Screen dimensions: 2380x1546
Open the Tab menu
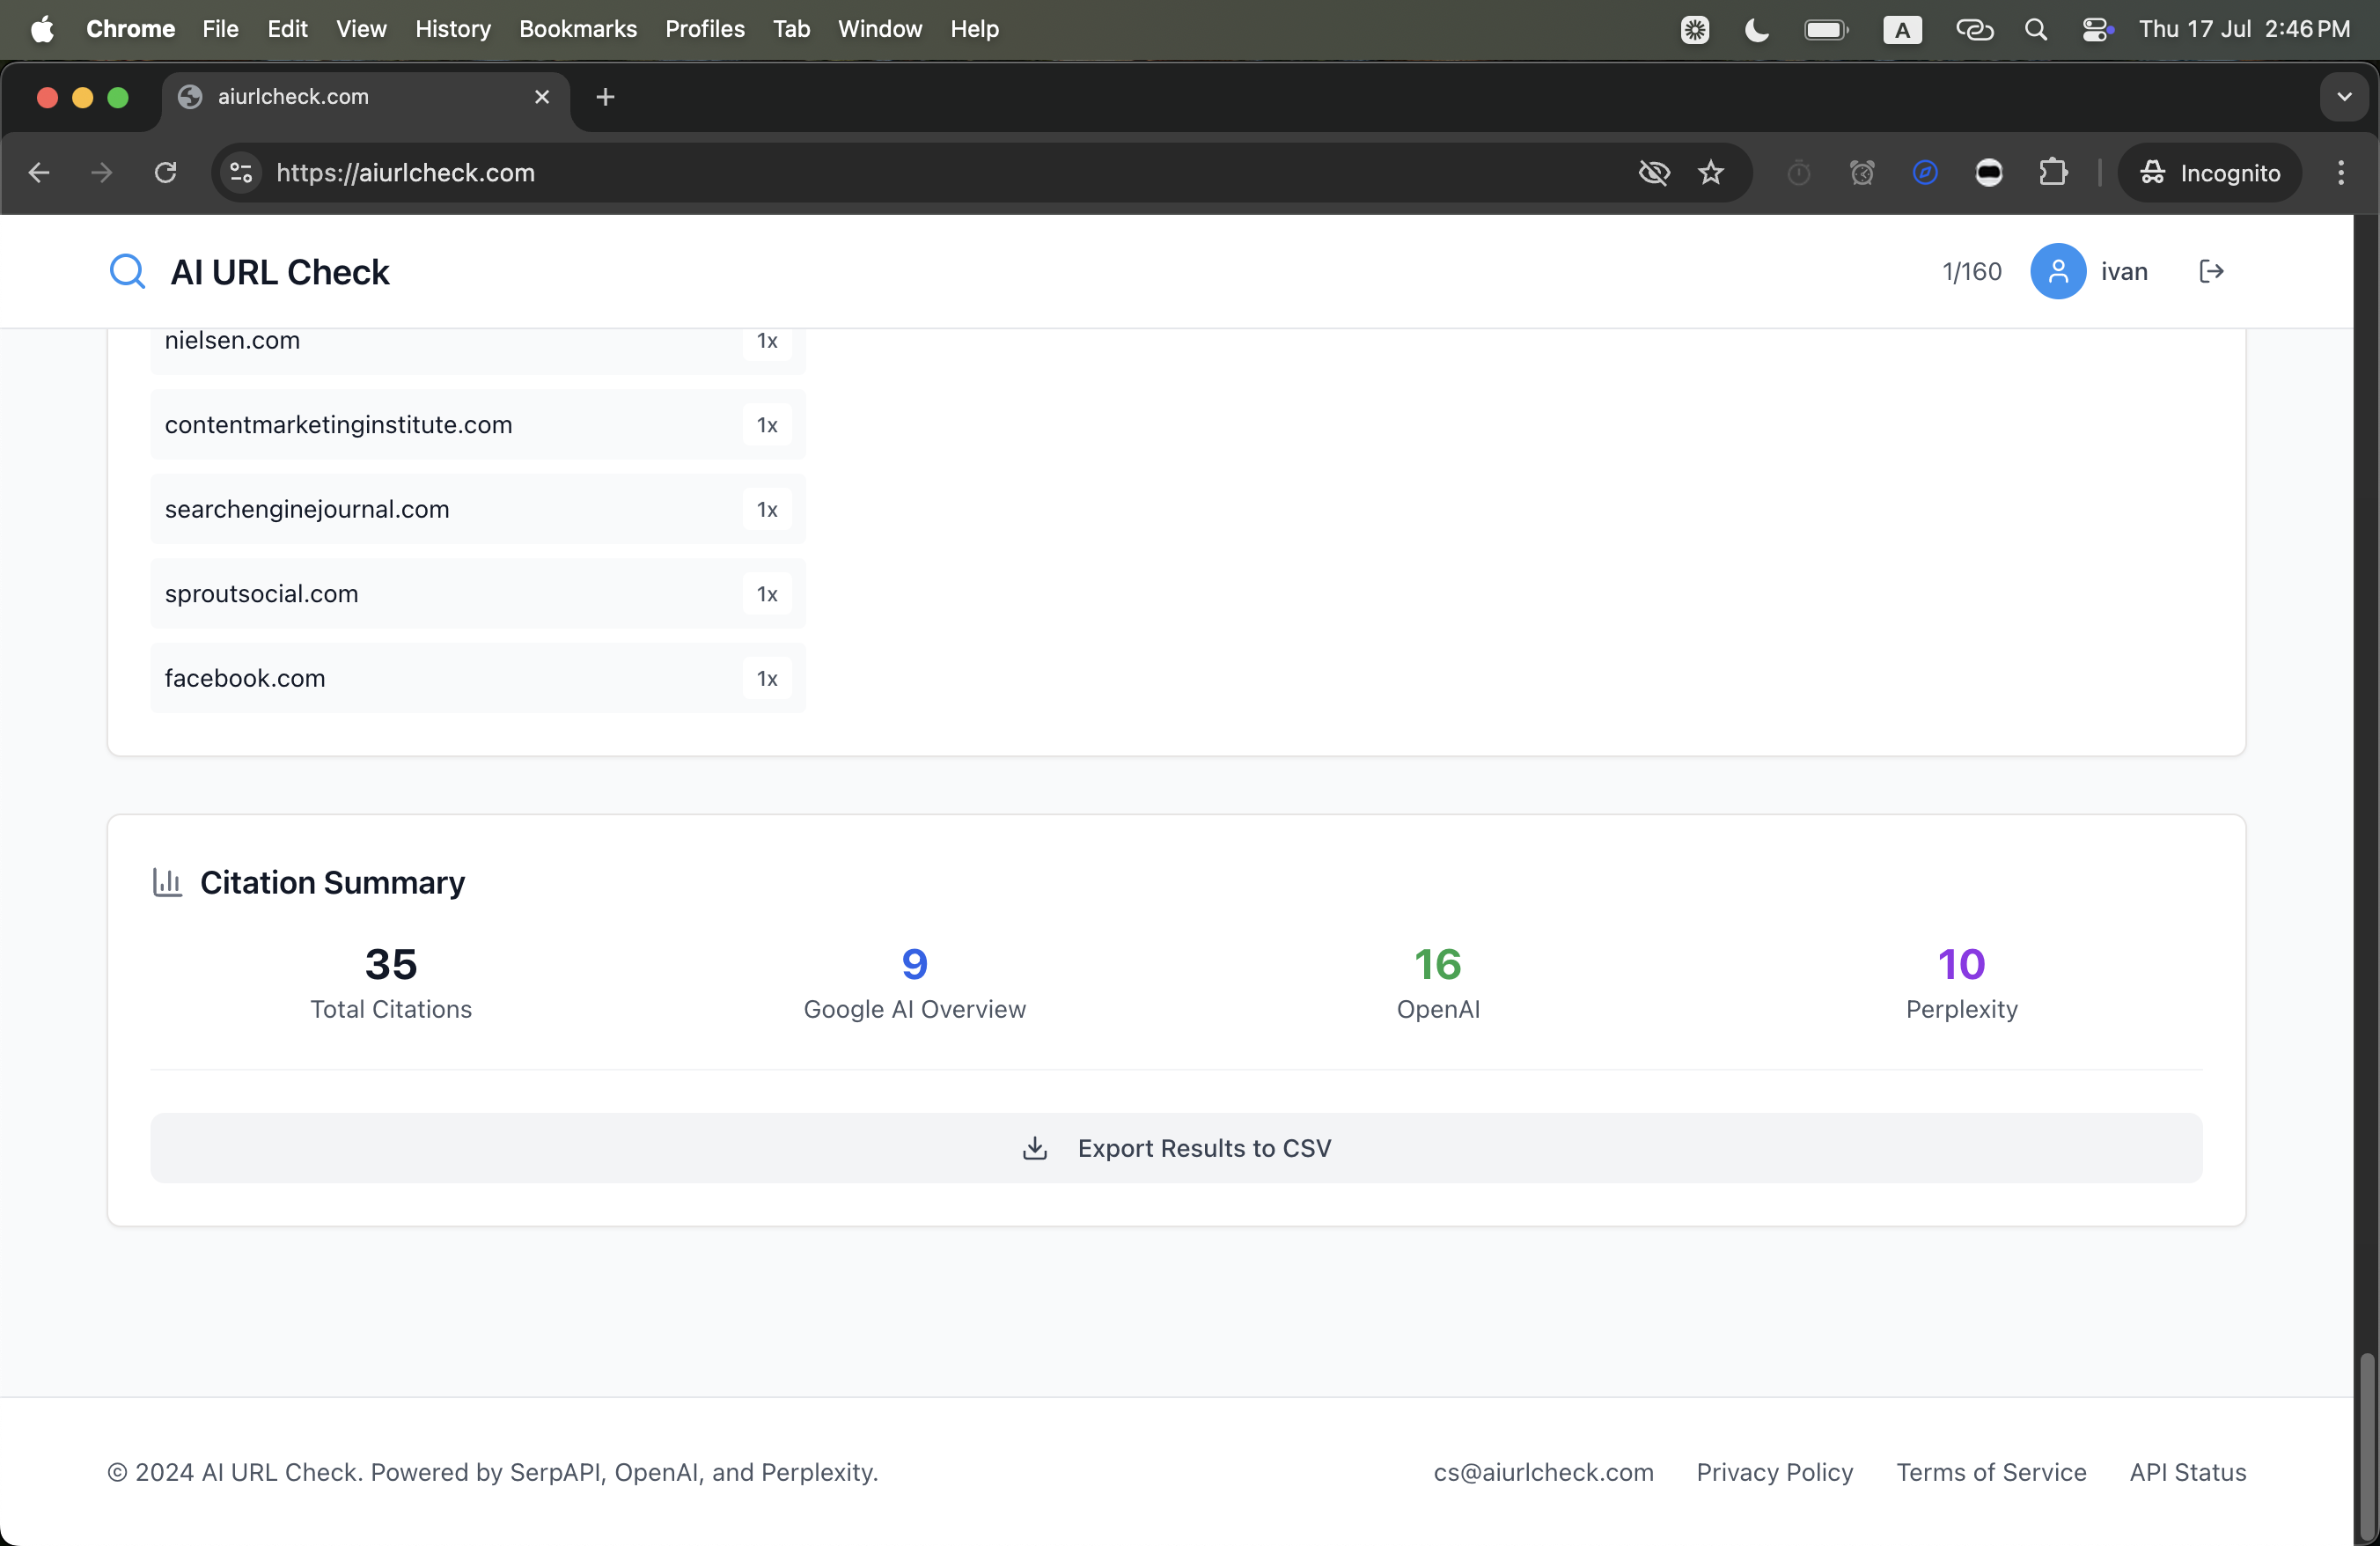(x=791, y=29)
